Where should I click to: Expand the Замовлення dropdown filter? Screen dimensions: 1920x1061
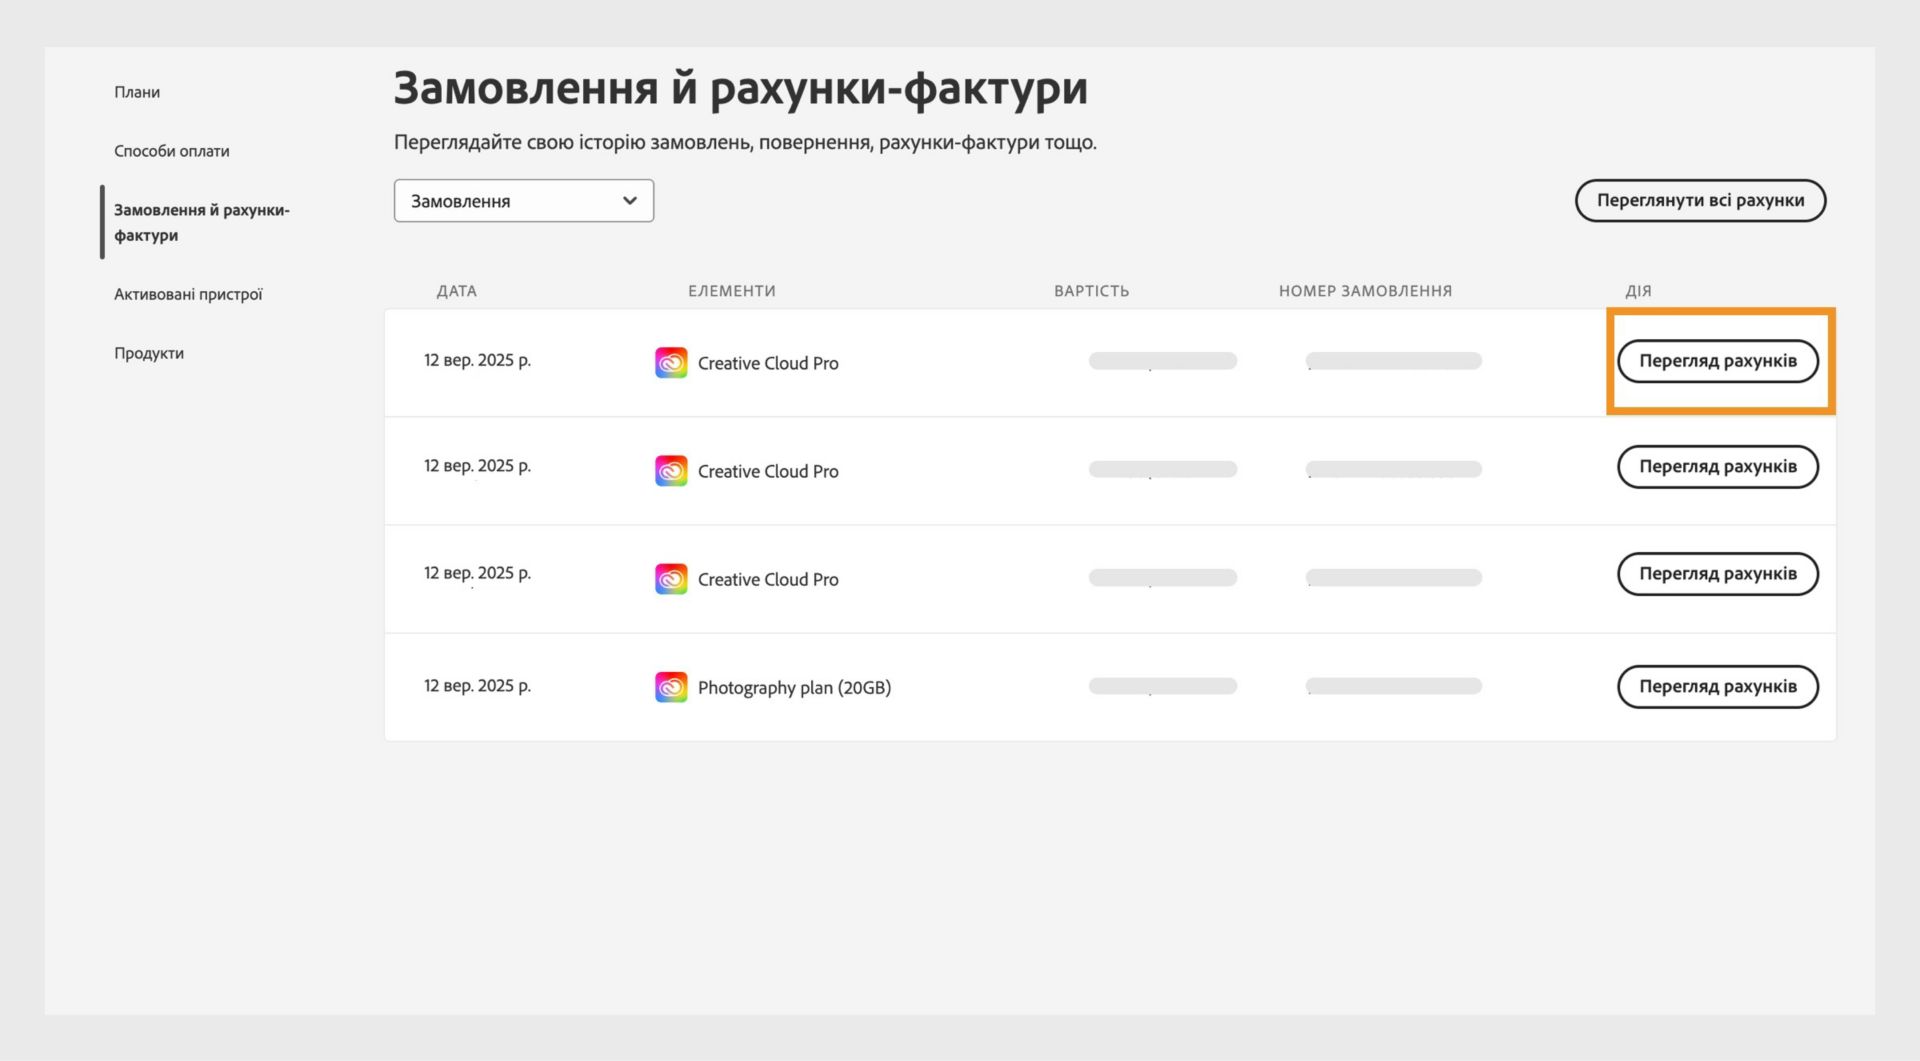[524, 201]
